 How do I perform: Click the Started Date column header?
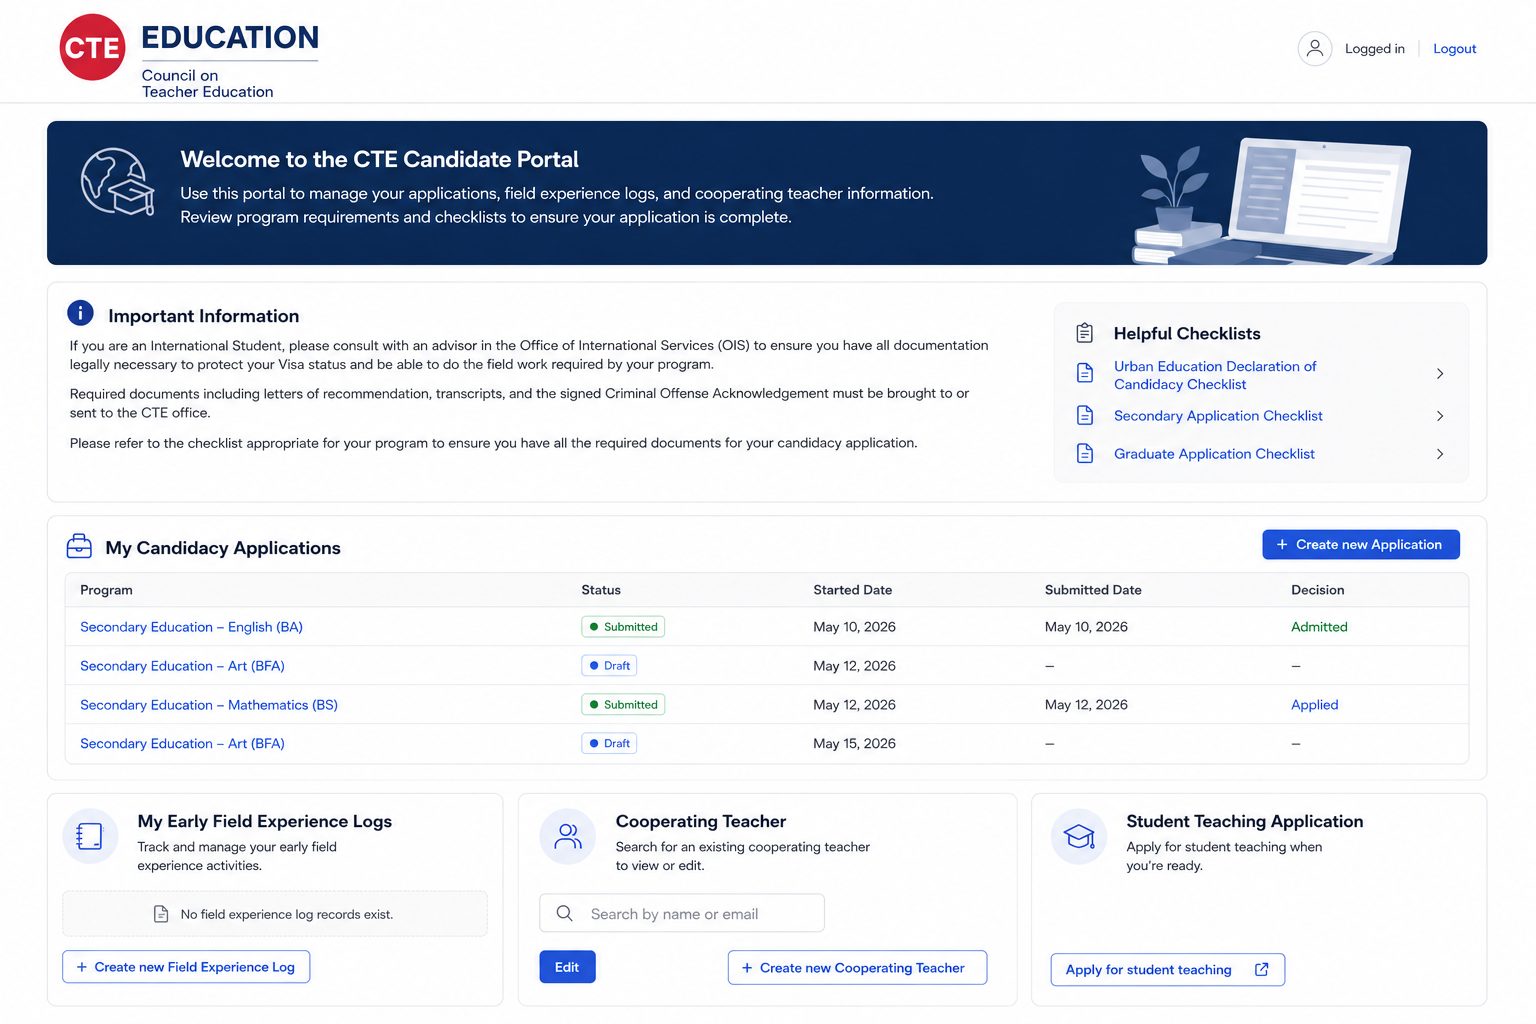tap(852, 590)
